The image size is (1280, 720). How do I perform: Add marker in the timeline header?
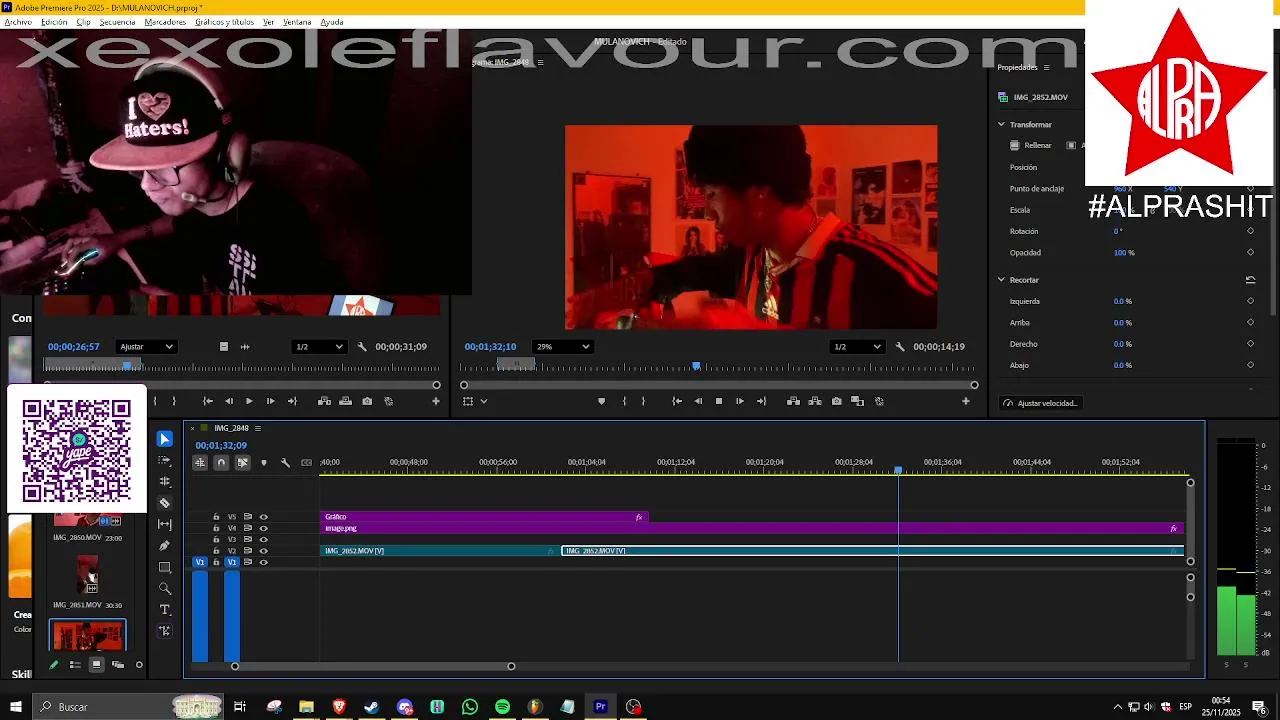pos(264,462)
